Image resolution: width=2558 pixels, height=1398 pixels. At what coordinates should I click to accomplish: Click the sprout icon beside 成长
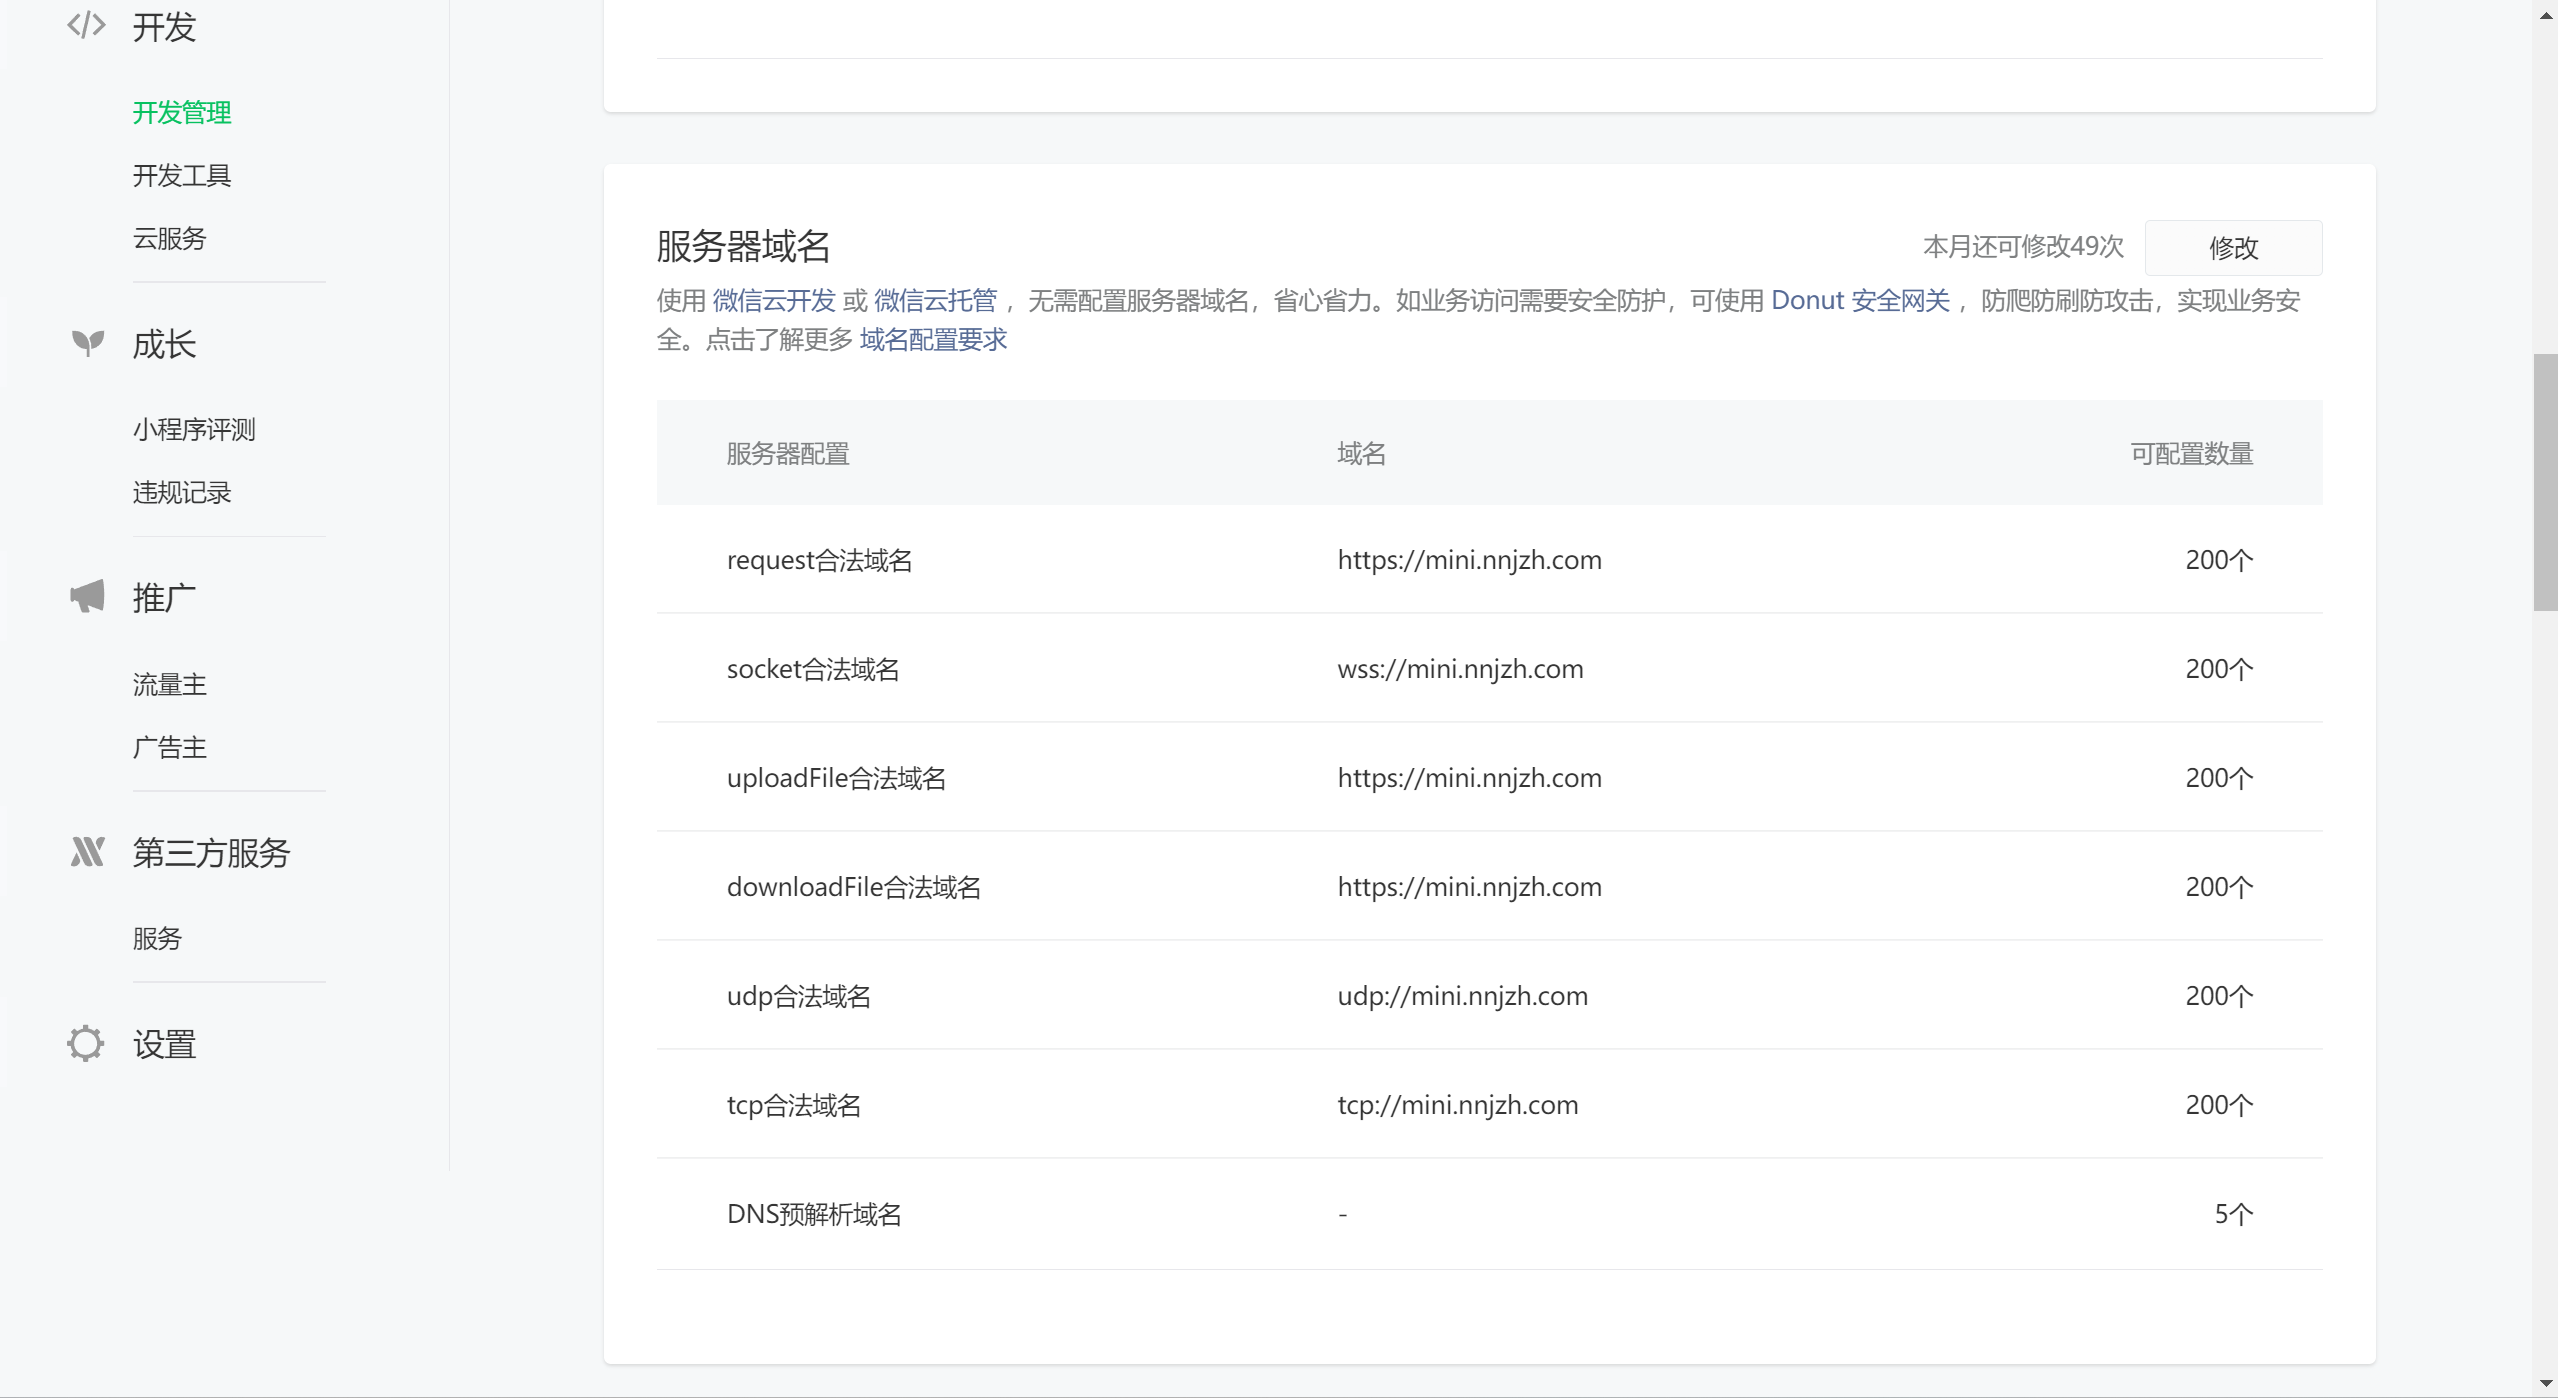click(88, 343)
